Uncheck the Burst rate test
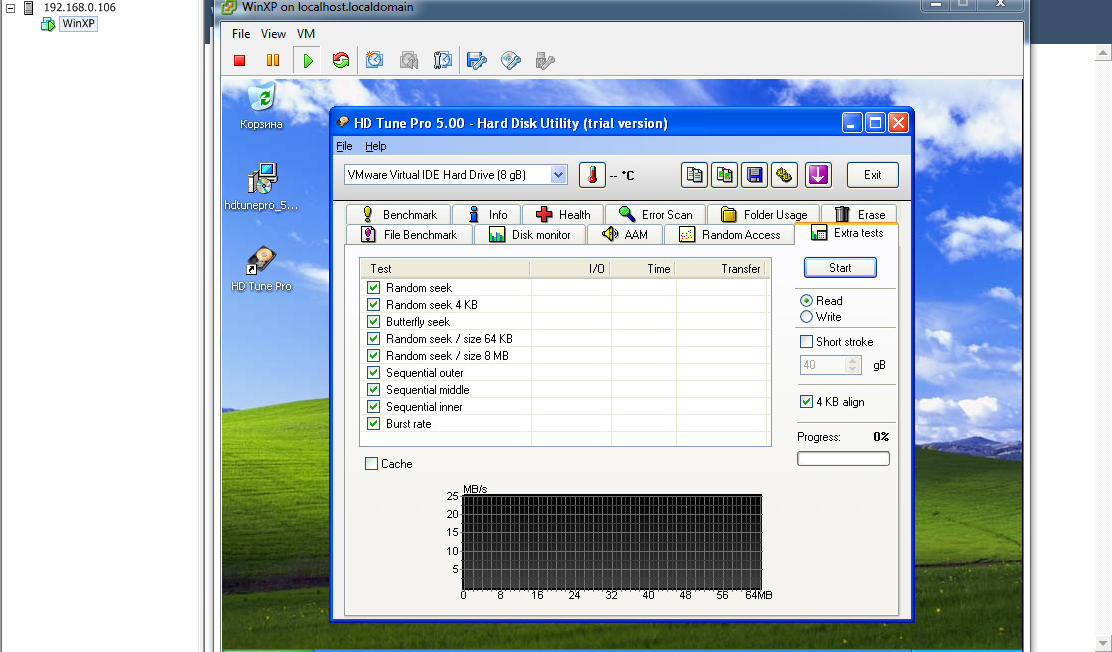 pos(374,424)
